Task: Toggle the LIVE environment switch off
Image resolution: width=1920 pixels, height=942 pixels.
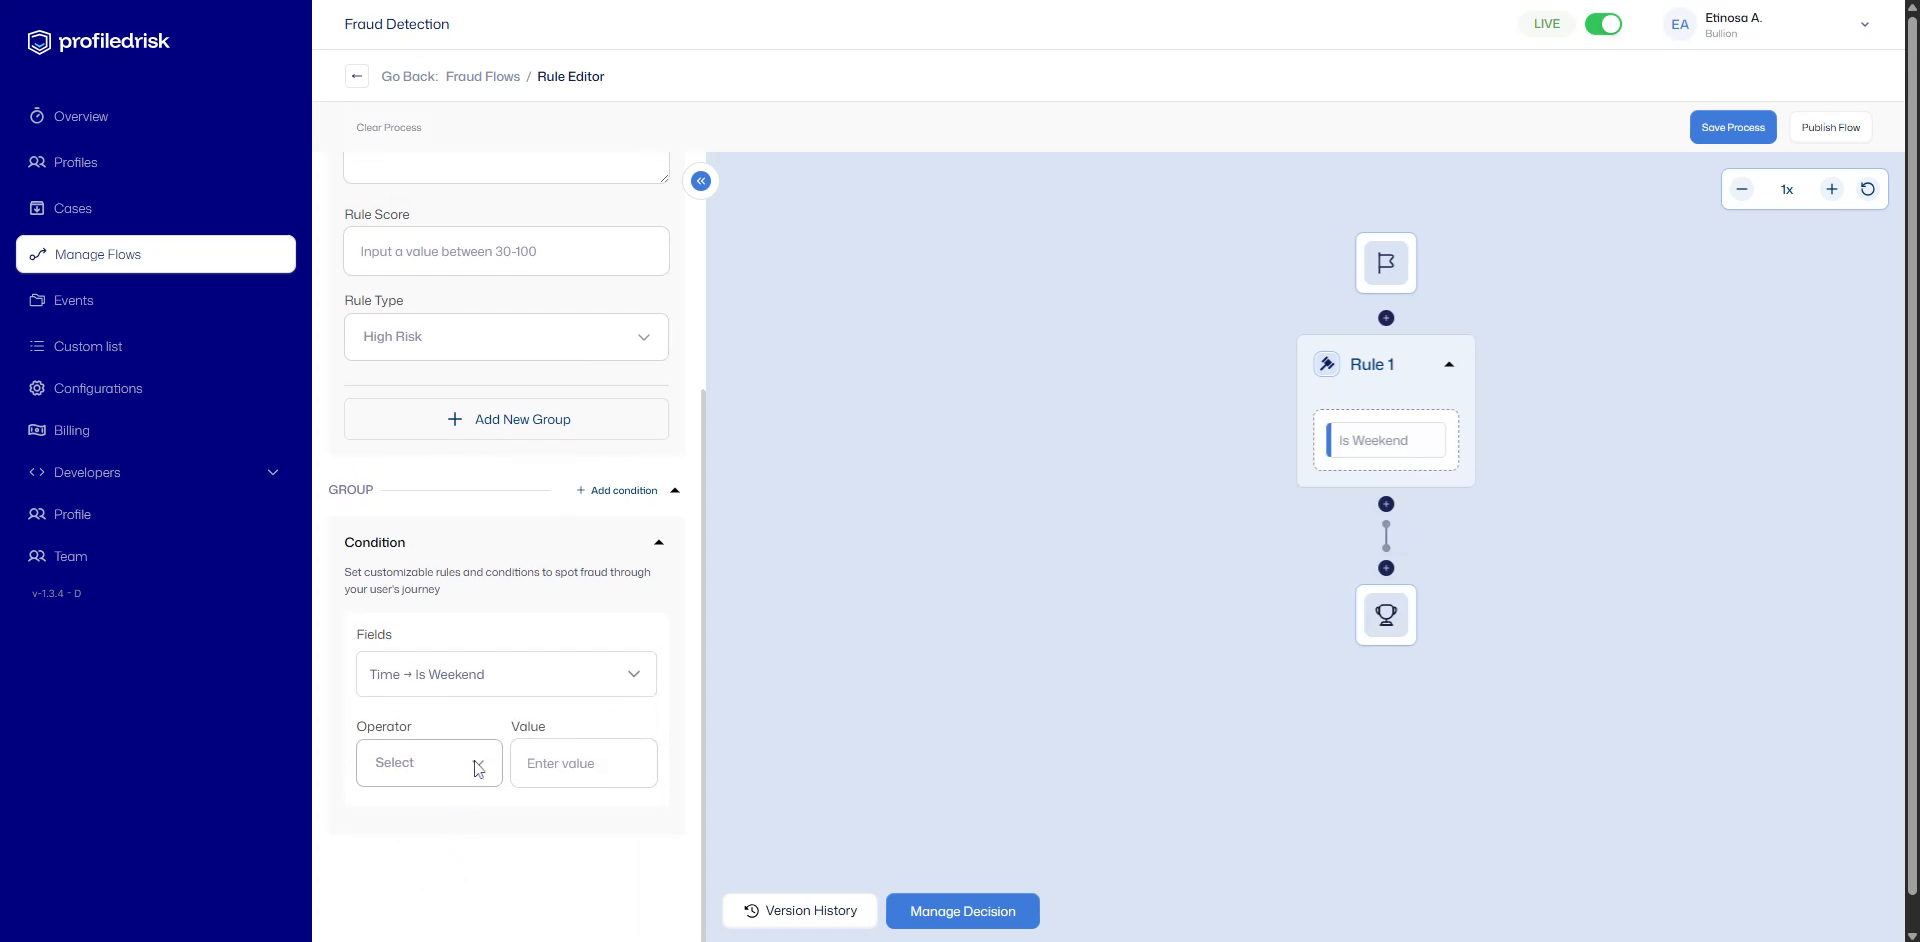Action: [1603, 23]
